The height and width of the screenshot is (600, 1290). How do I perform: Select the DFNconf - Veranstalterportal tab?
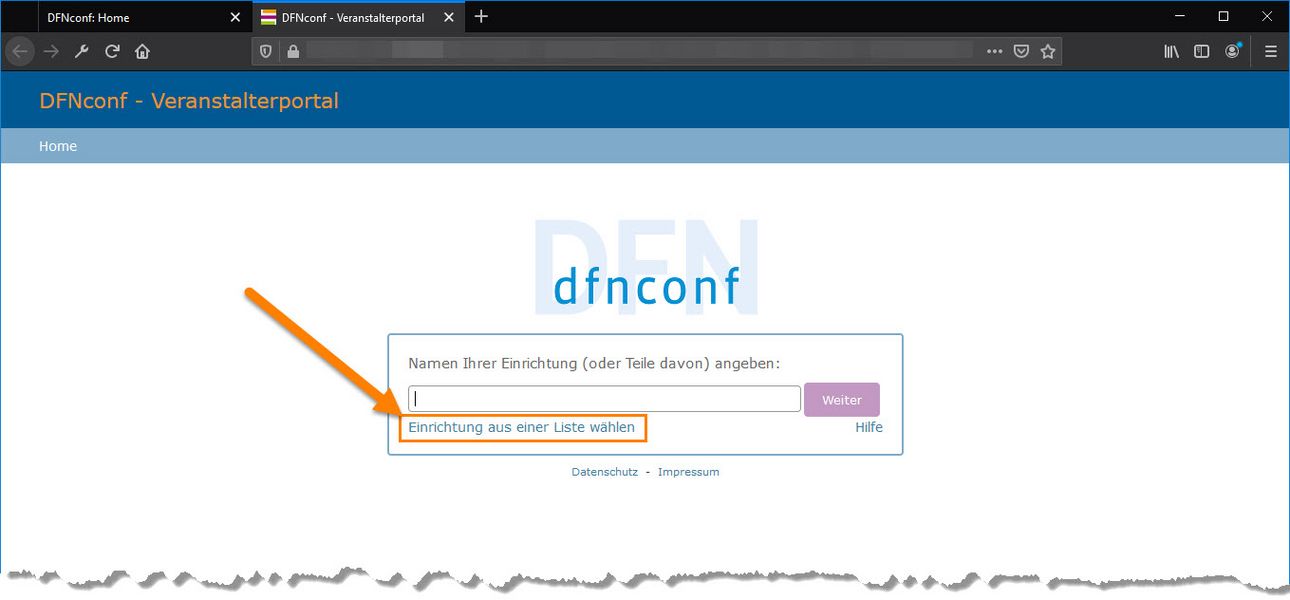point(357,17)
